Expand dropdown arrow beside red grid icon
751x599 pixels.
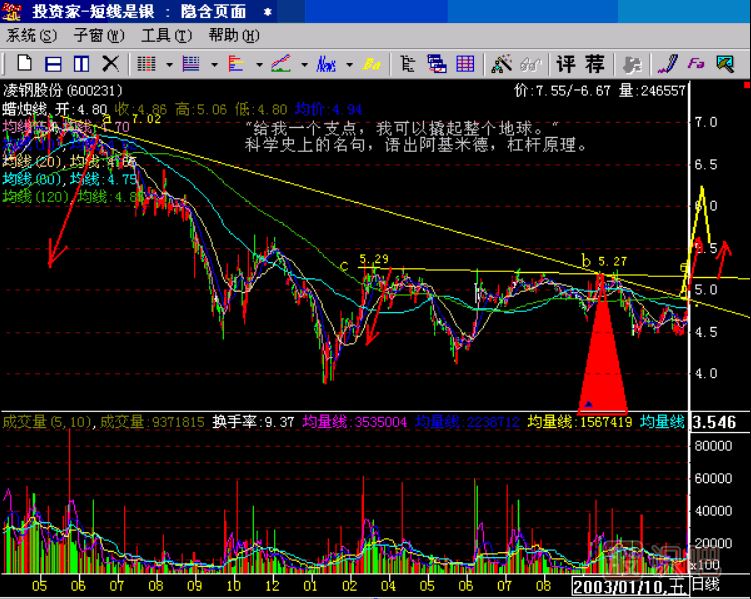(168, 65)
